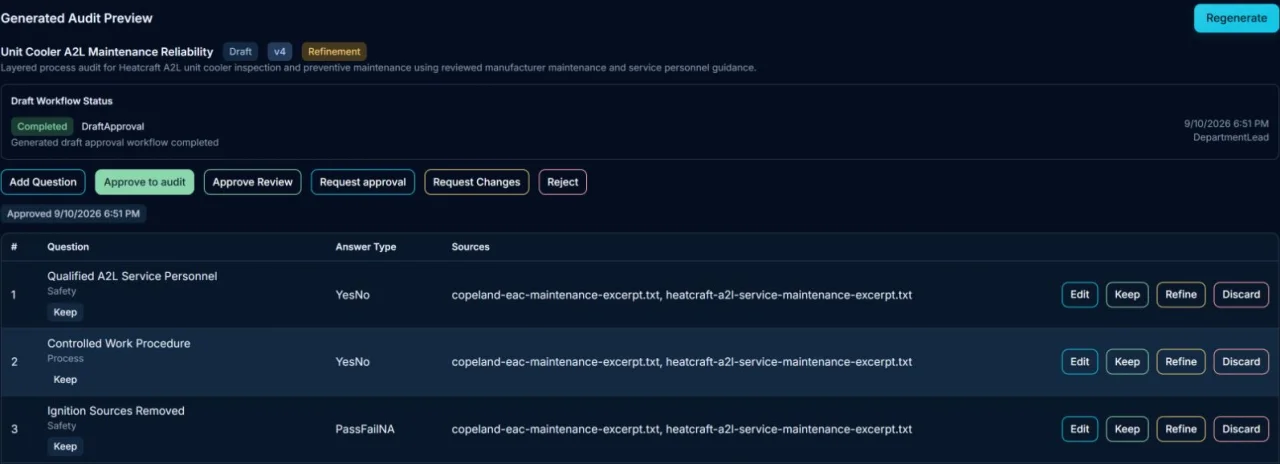Viewport: 1280px width, 464px height.
Task: Refine Qualified A2L Service Personnel question
Action: click(x=1181, y=295)
